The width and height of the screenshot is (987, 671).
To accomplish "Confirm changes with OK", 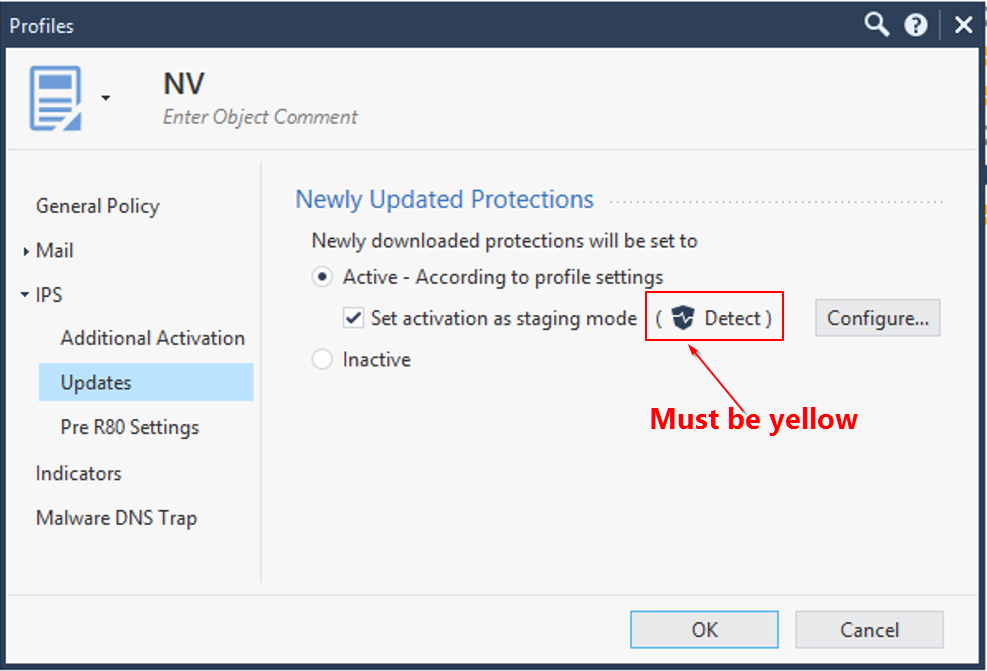I will [704, 629].
